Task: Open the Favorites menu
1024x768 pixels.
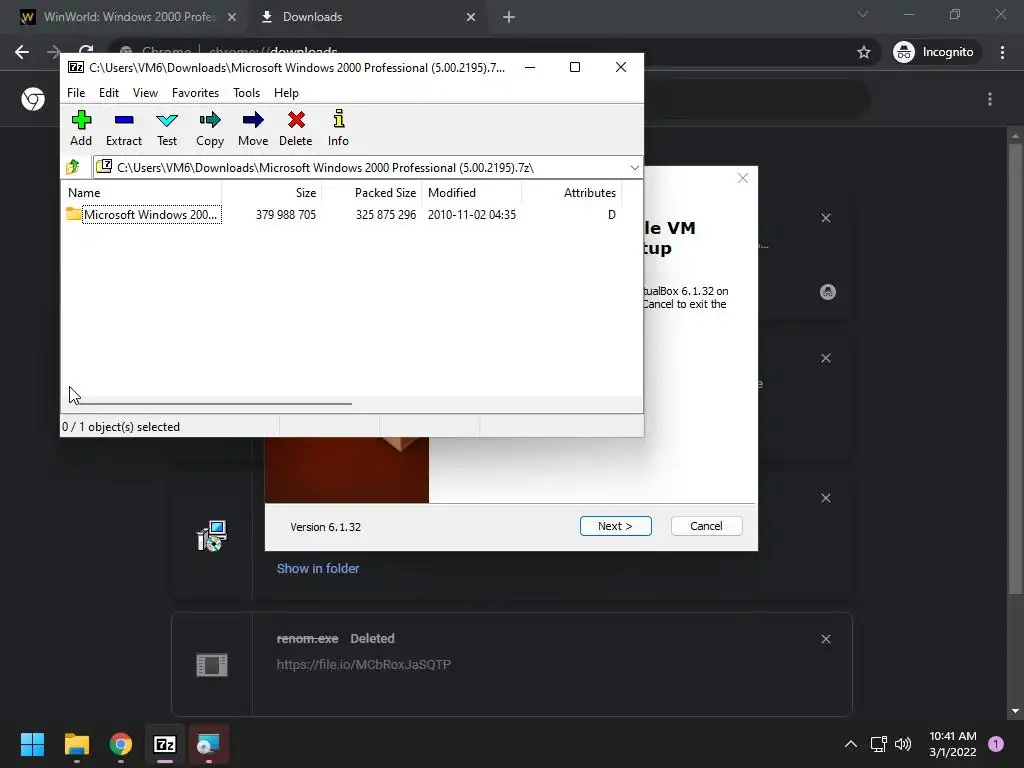Action: point(195,93)
